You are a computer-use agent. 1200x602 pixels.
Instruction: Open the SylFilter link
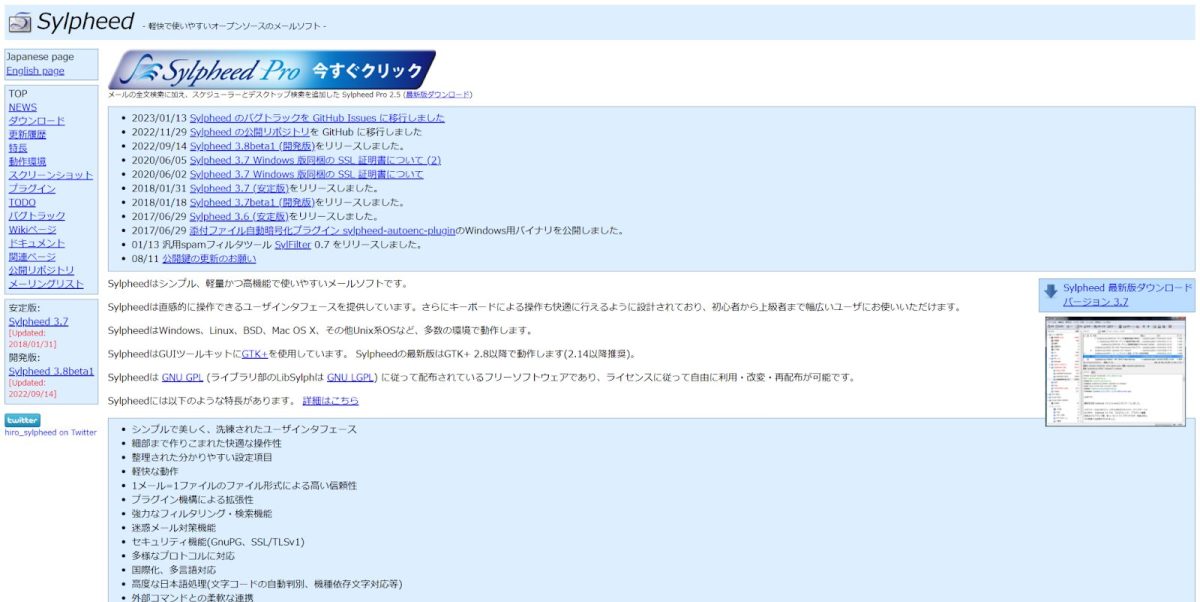tap(294, 244)
